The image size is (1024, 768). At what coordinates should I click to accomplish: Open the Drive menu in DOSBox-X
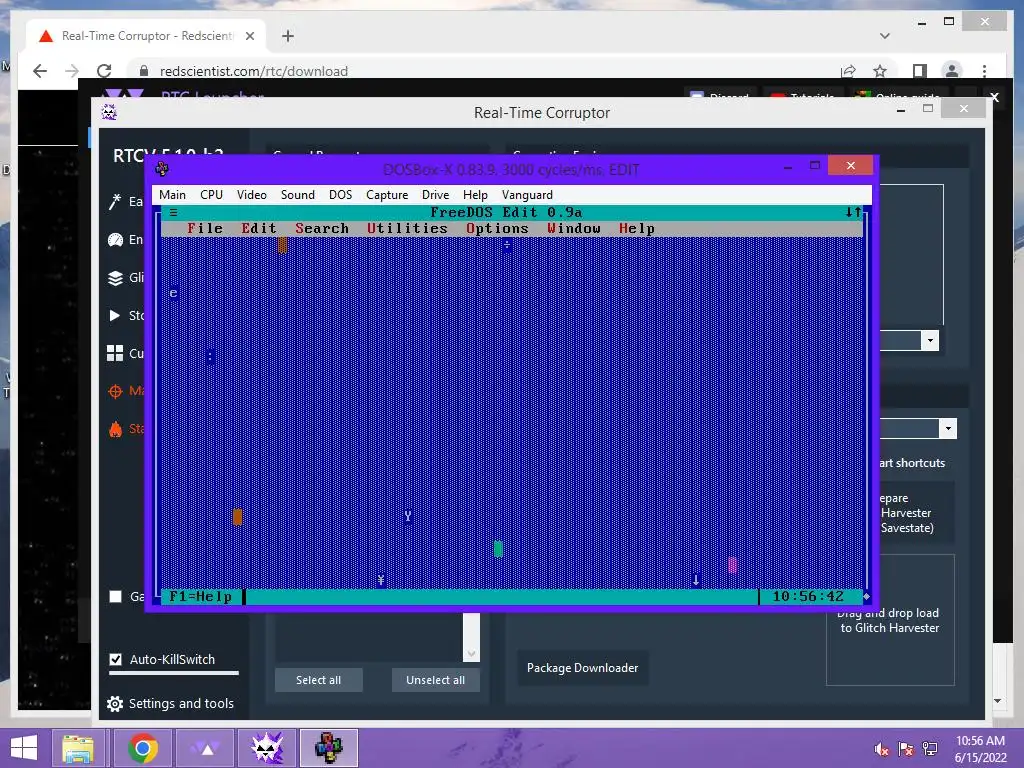(x=436, y=195)
